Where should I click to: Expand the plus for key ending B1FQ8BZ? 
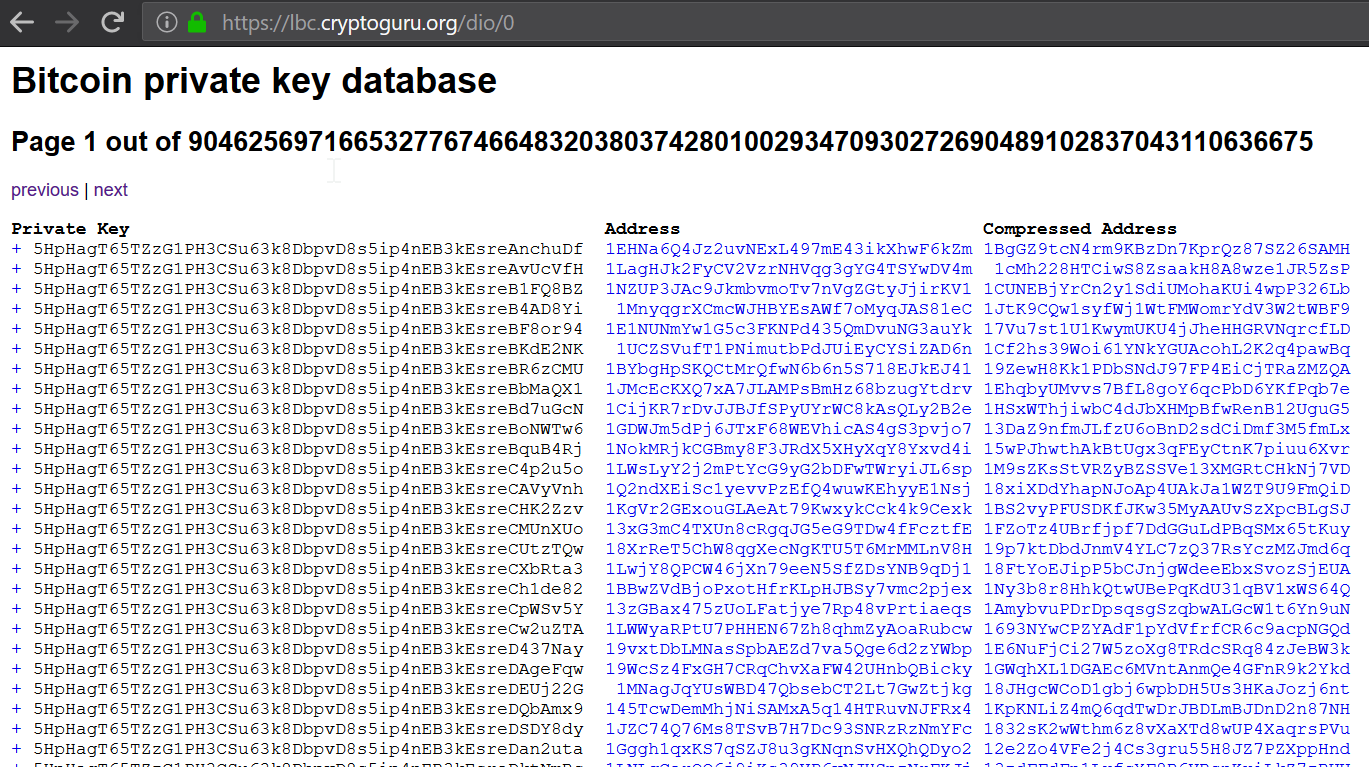tap(16, 289)
